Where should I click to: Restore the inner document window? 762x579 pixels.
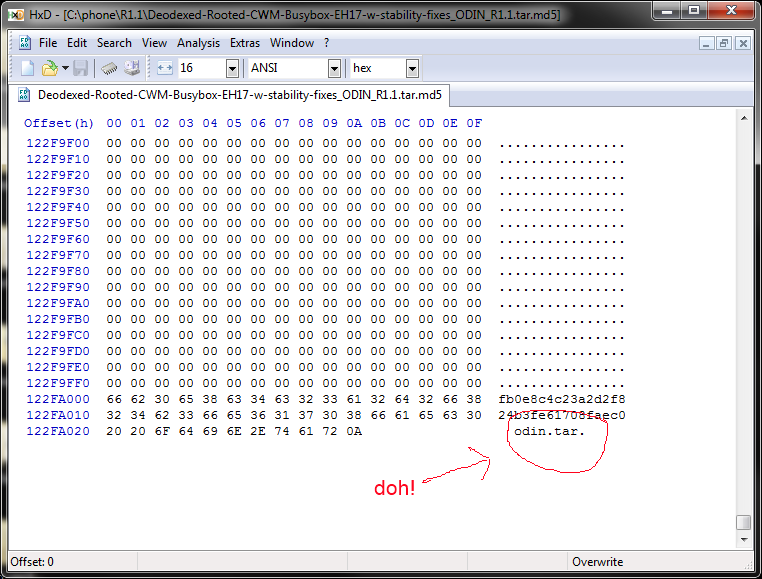point(725,43)
